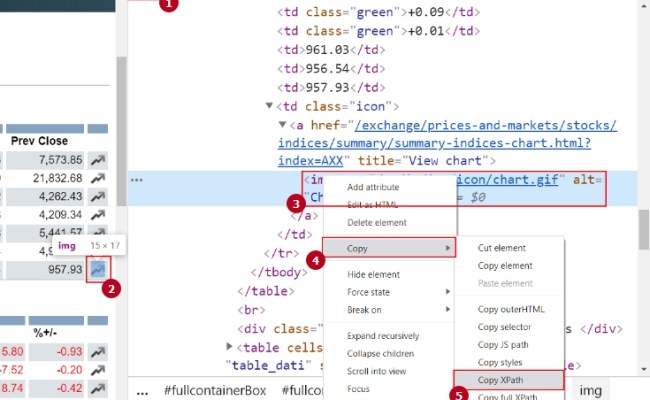
Task: Select the closing </table> tag
Action: (x=266, y=291)
